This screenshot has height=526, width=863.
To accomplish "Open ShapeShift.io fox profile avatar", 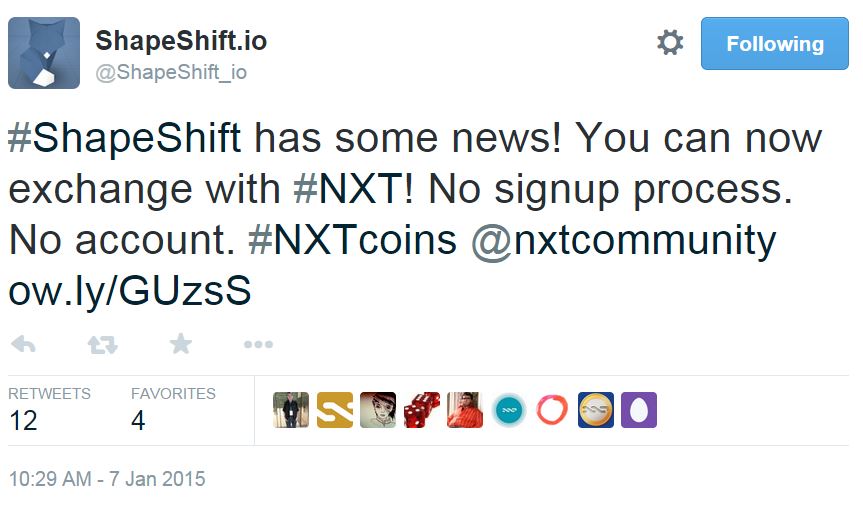I will [x=44, y=53].
